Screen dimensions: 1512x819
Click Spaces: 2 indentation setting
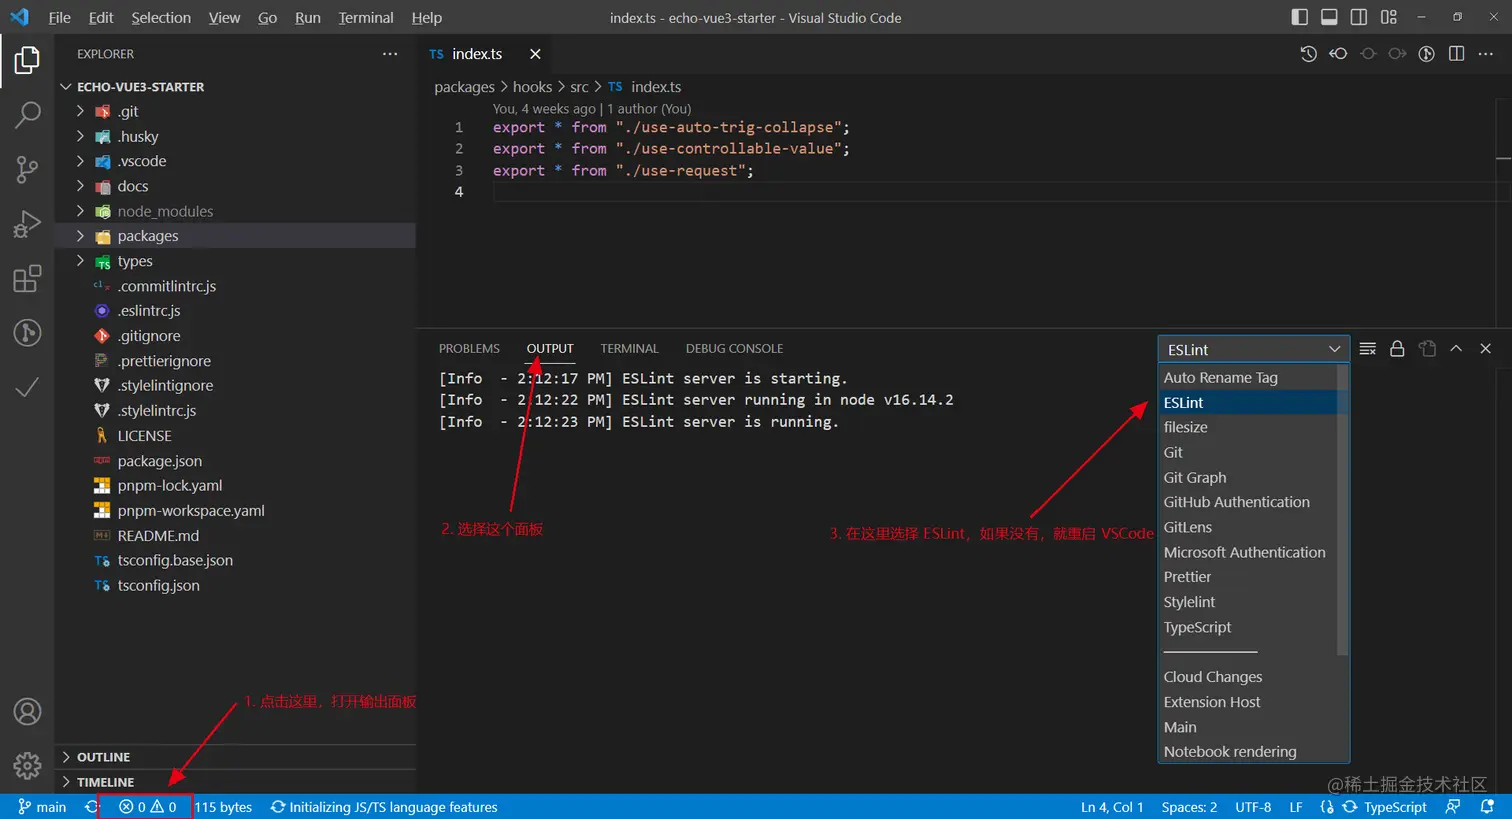click(1189, 807)
